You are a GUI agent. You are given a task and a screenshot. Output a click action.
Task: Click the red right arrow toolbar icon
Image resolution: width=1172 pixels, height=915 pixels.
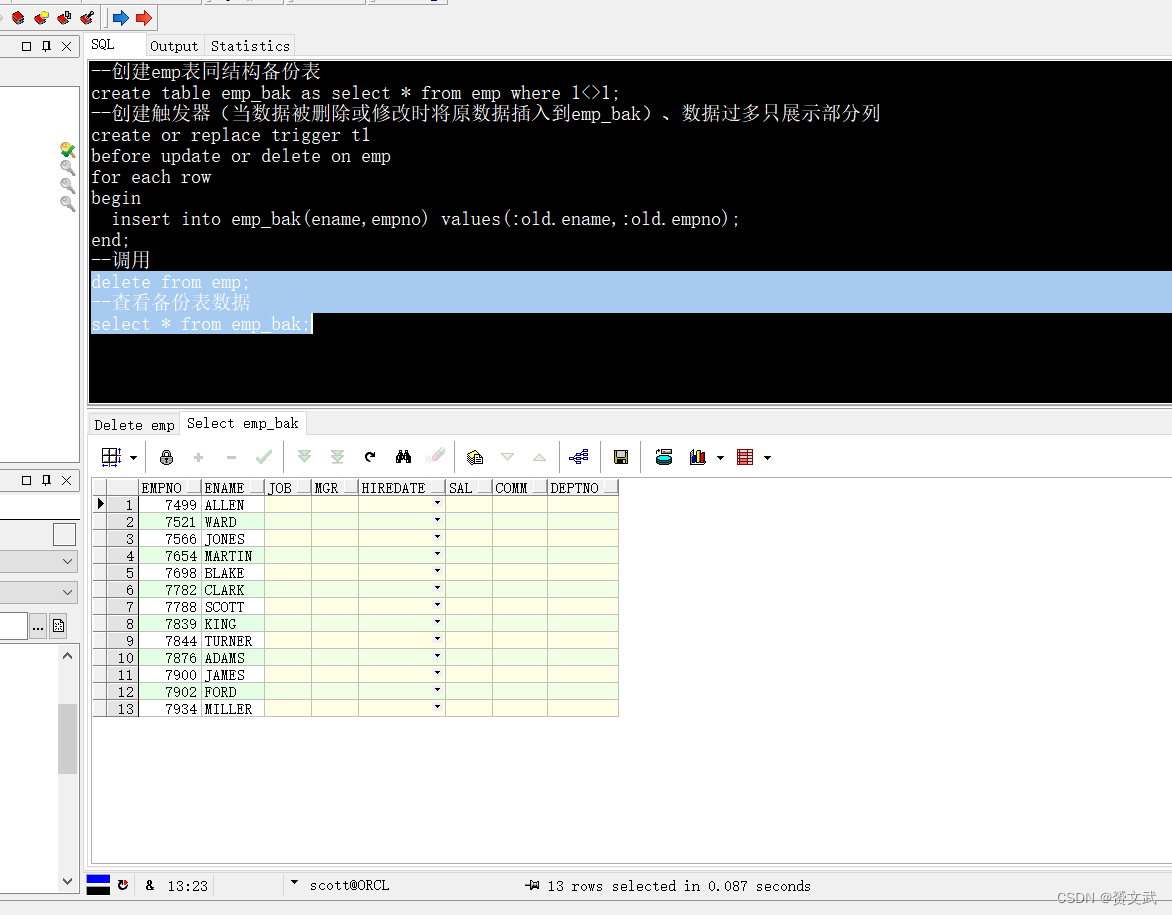[x=144, y=17]
